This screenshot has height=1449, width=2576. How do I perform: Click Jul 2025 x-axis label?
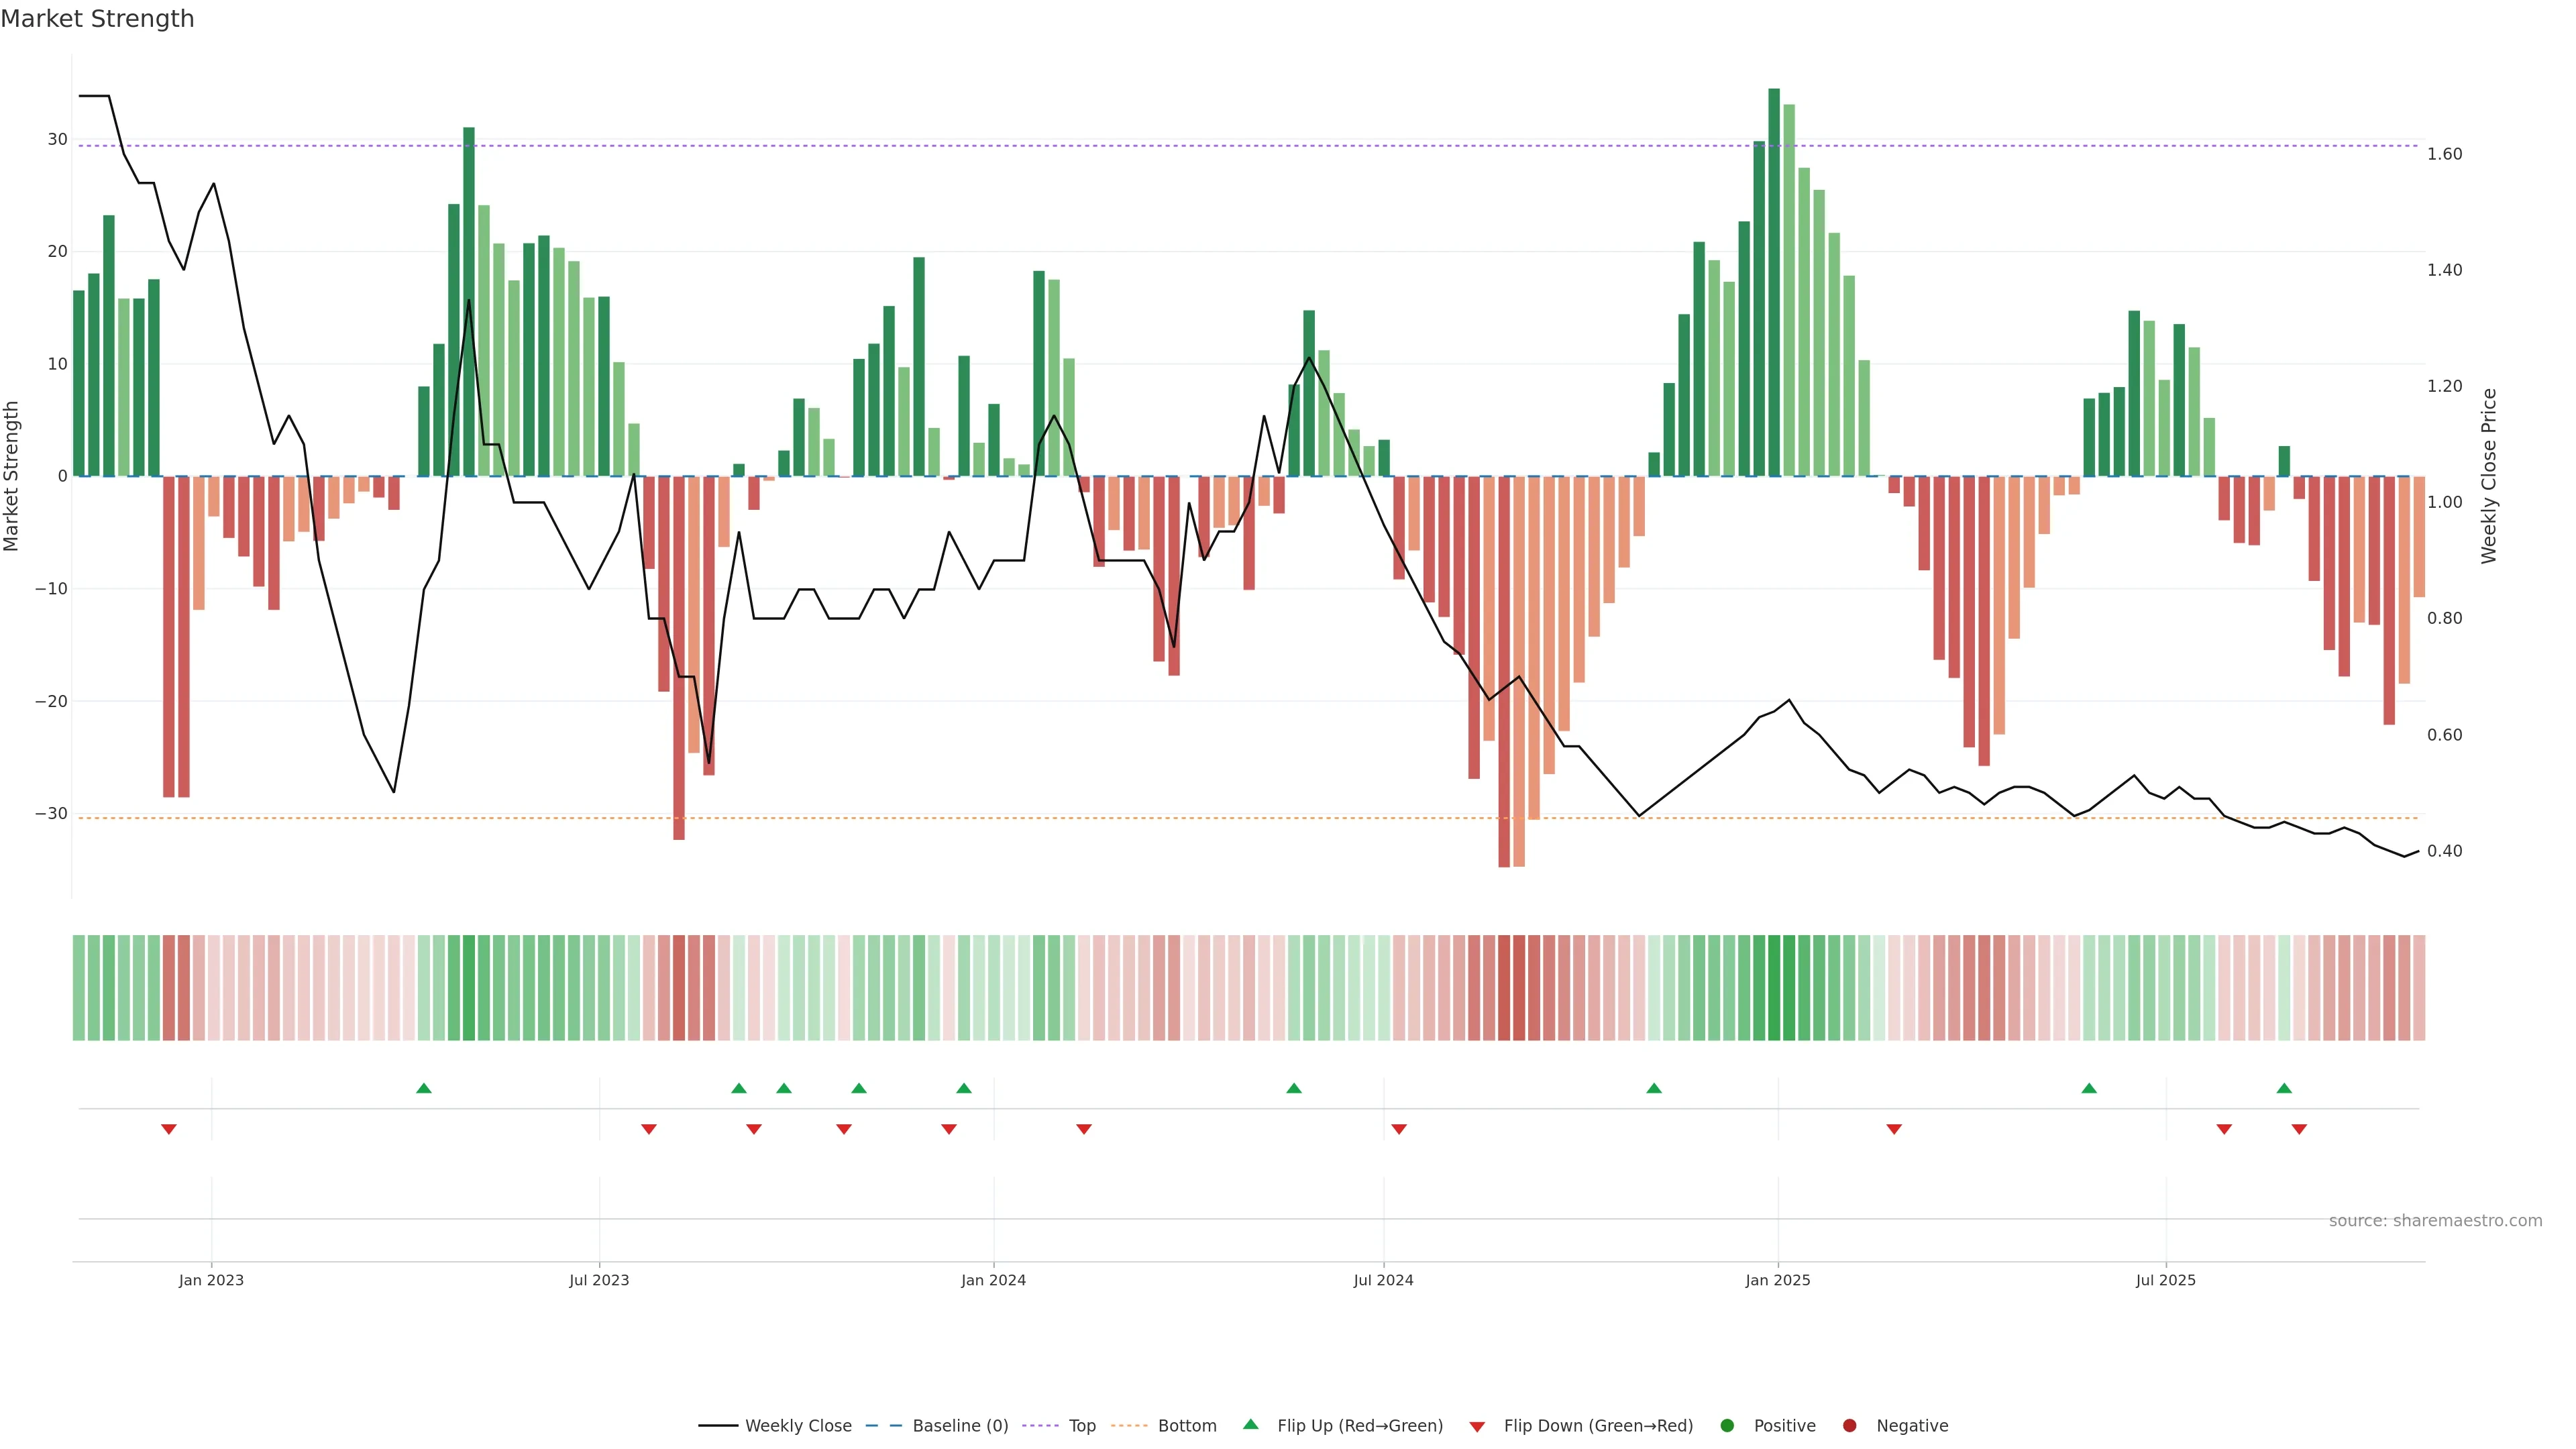2165,1280
